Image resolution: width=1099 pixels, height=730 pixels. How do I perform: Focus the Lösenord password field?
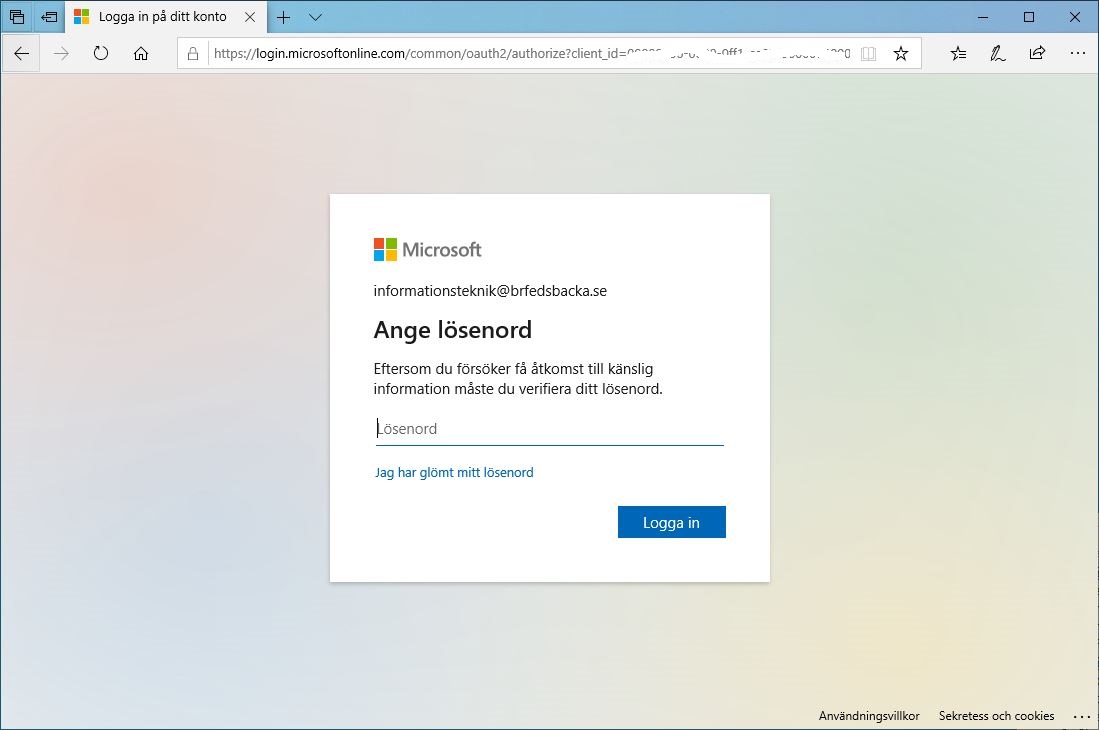pyautogui.click(x=550, y=429)
